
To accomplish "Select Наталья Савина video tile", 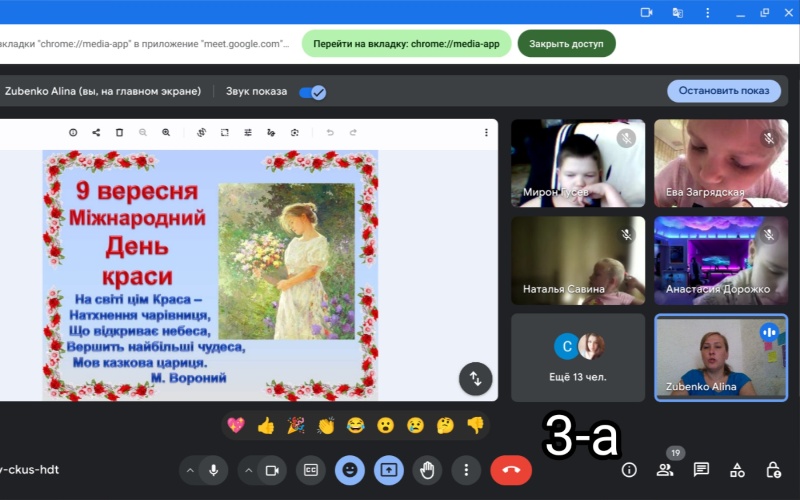I will click(578, 261).
